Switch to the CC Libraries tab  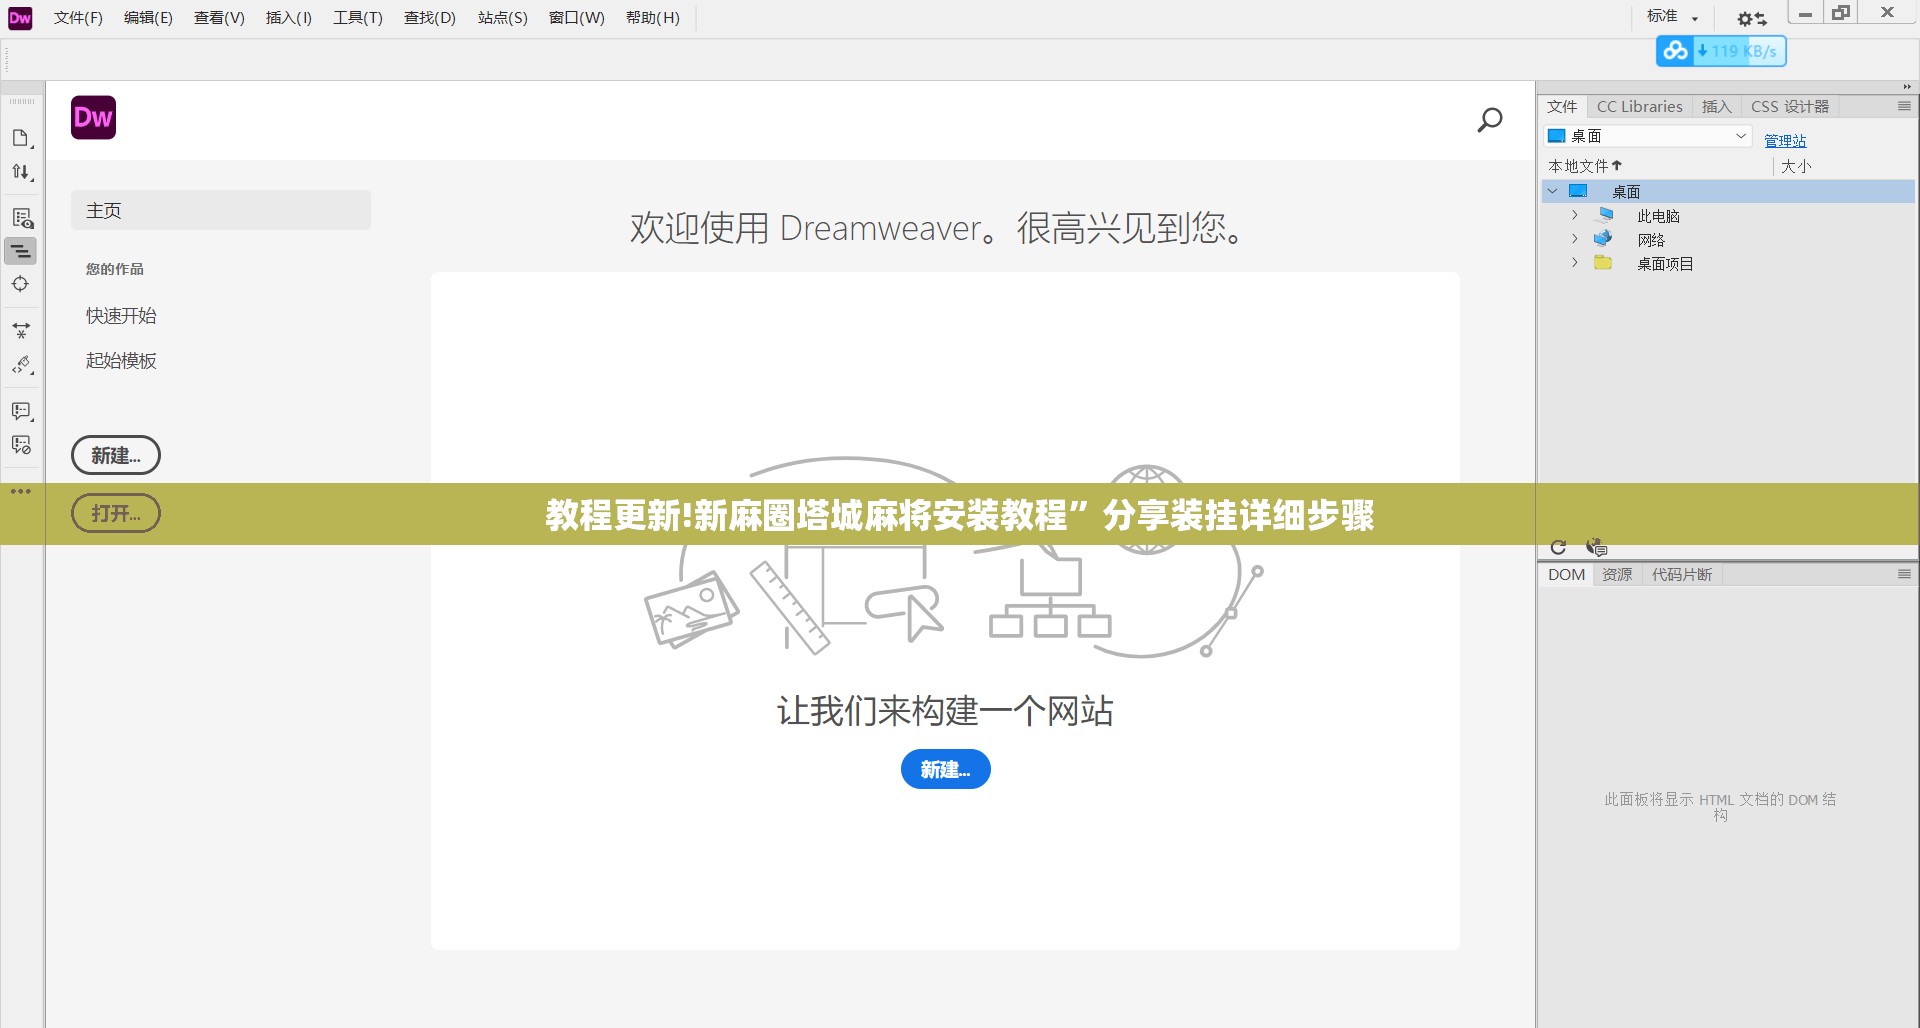point(1639,106)
